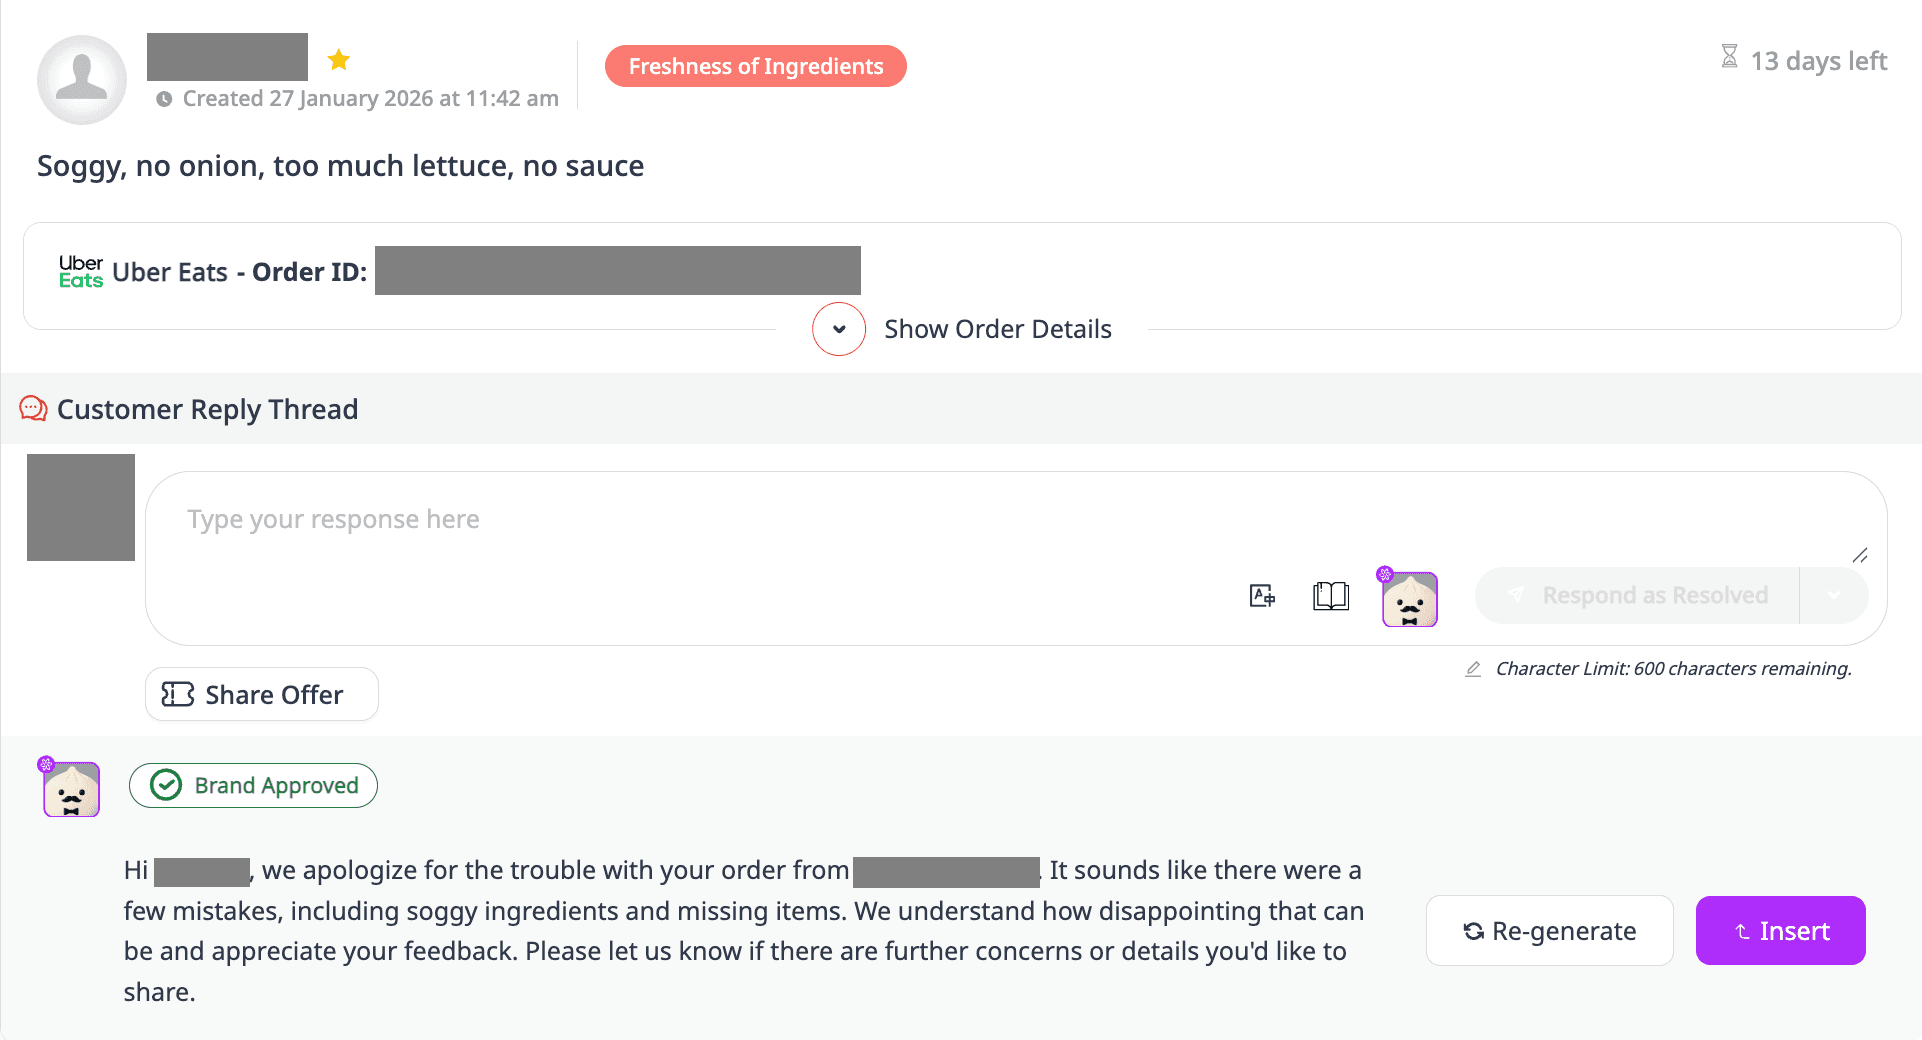The height and width of the screenshot is (1040, 1922).
Task: Click the AI avatar next to the approved reply
Action: point(70,789)
